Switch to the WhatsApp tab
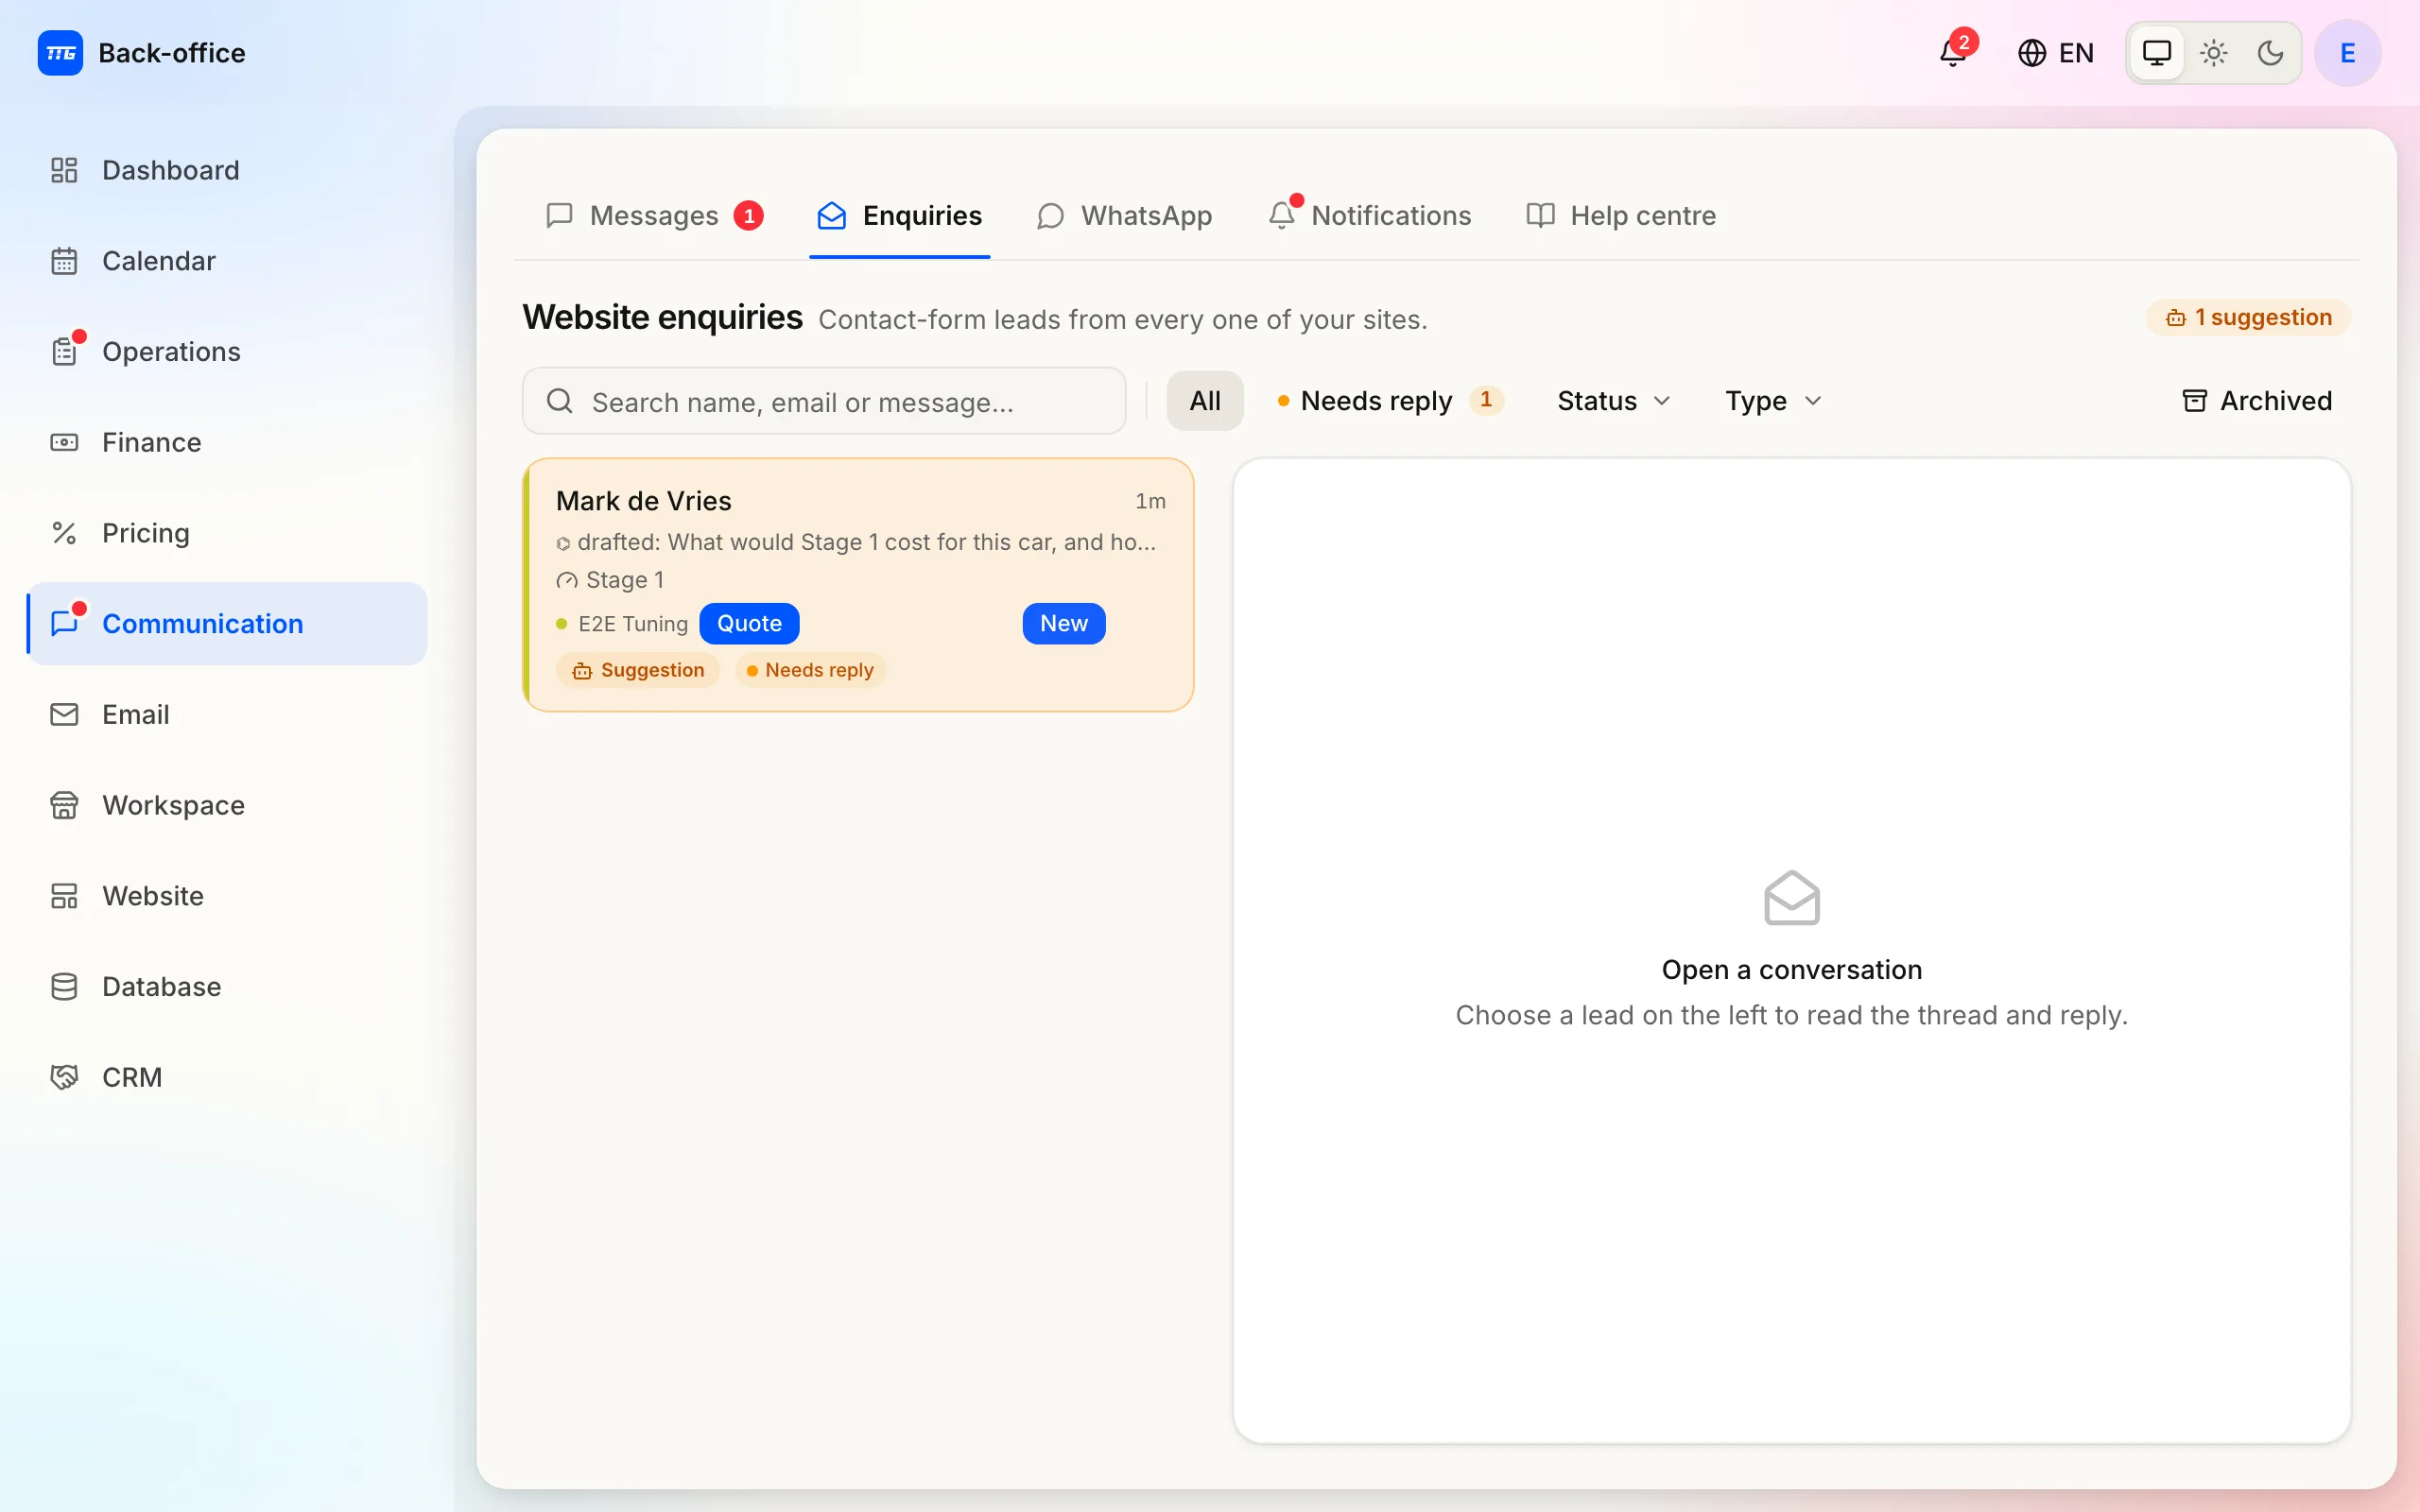The height and width of the screenshot is (1512, 2420). point(1124,216)
